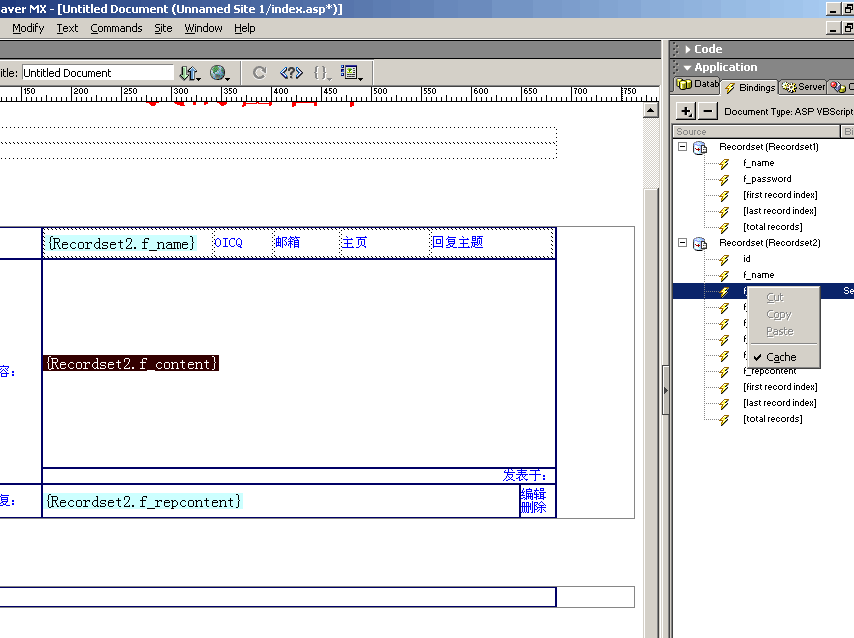Select f_password under Recordset1
This screenshot has width=854, height=638.
point(767,179)
